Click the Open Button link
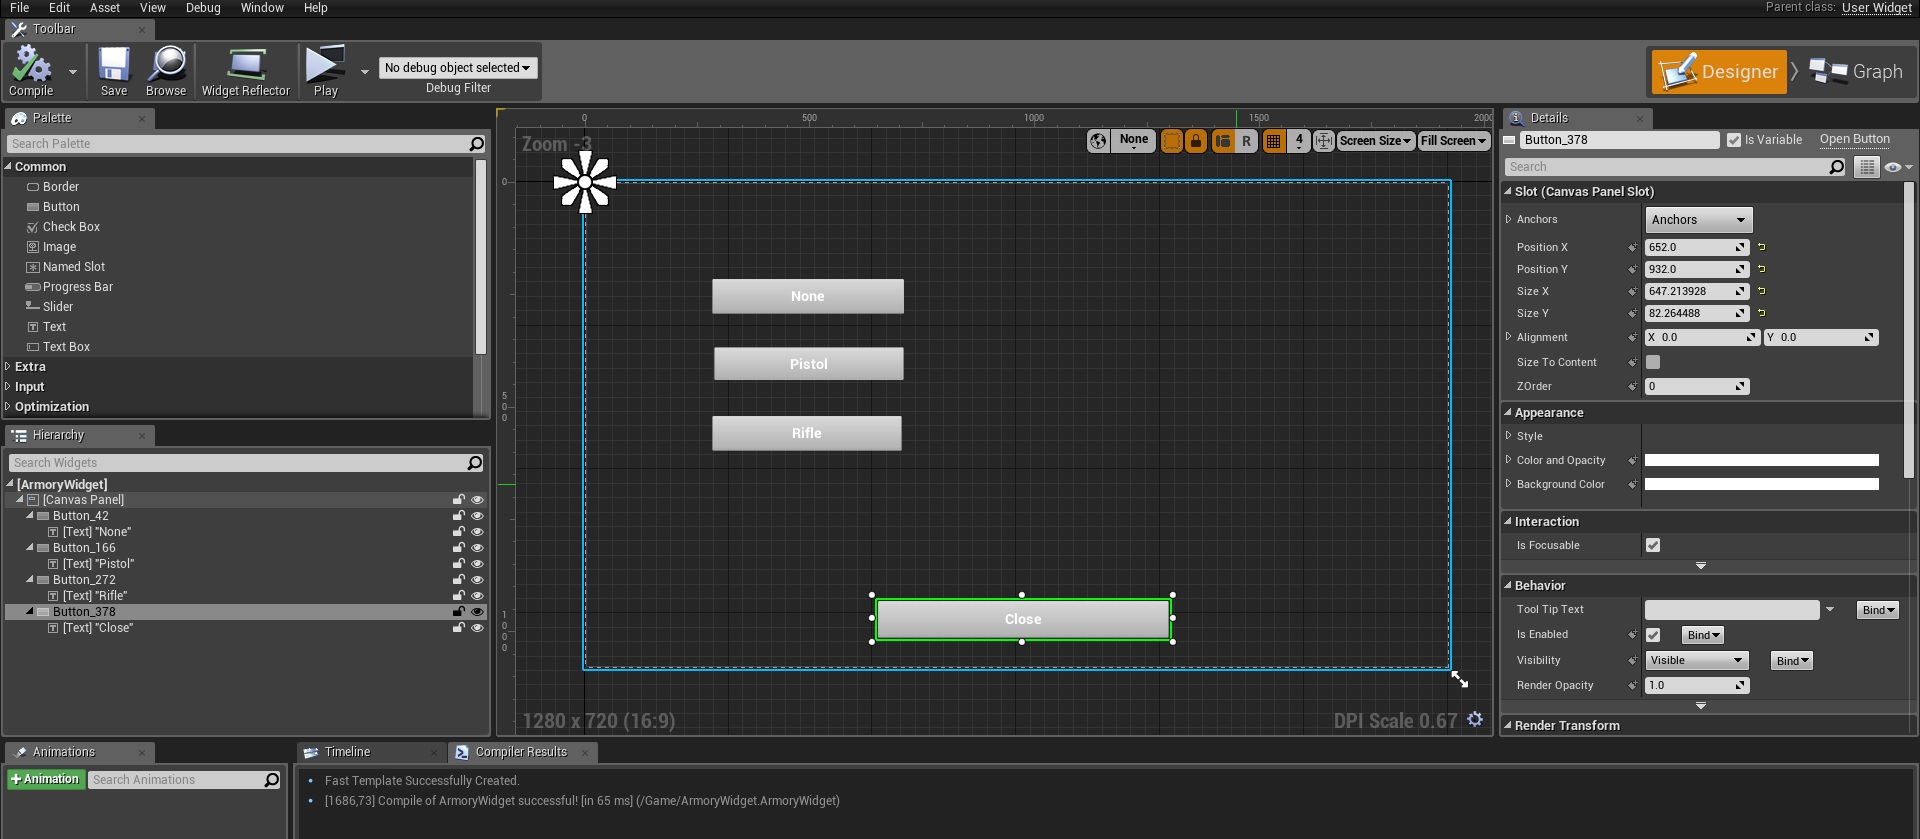This screenshot has height=839, width=1920. pos(1854,140)
